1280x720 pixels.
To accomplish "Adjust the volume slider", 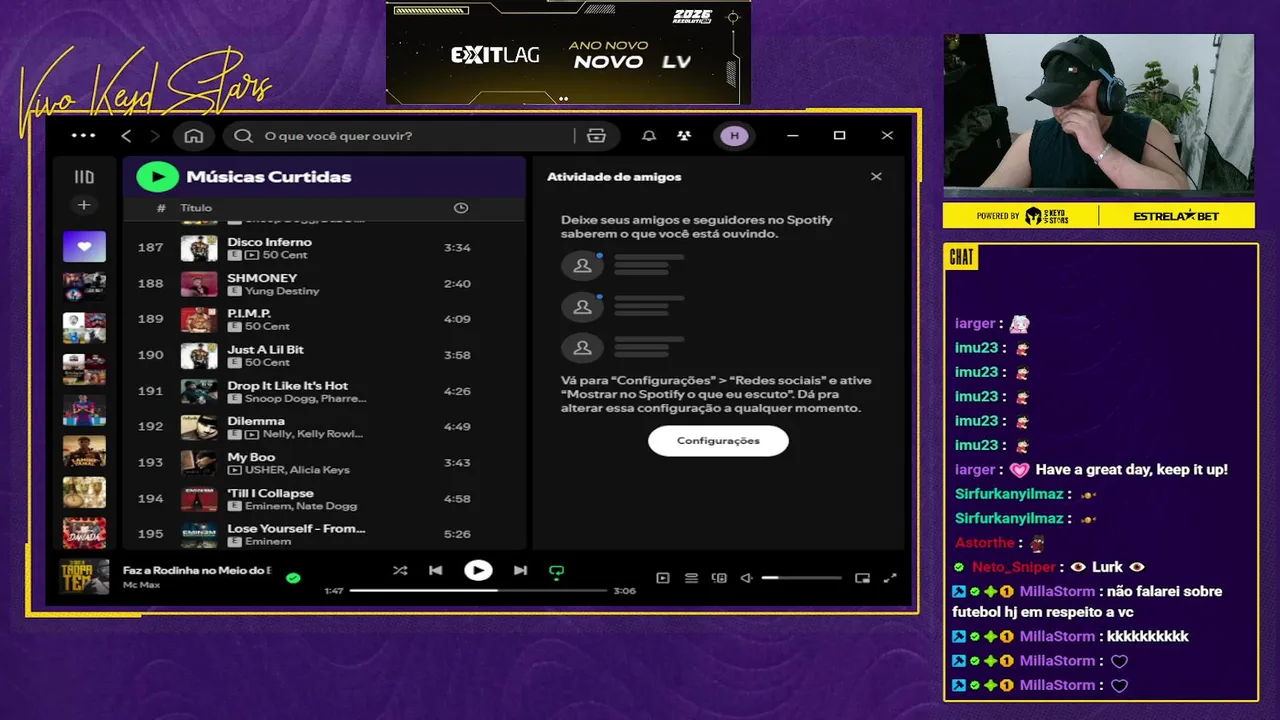I will [x=801, y=578].
